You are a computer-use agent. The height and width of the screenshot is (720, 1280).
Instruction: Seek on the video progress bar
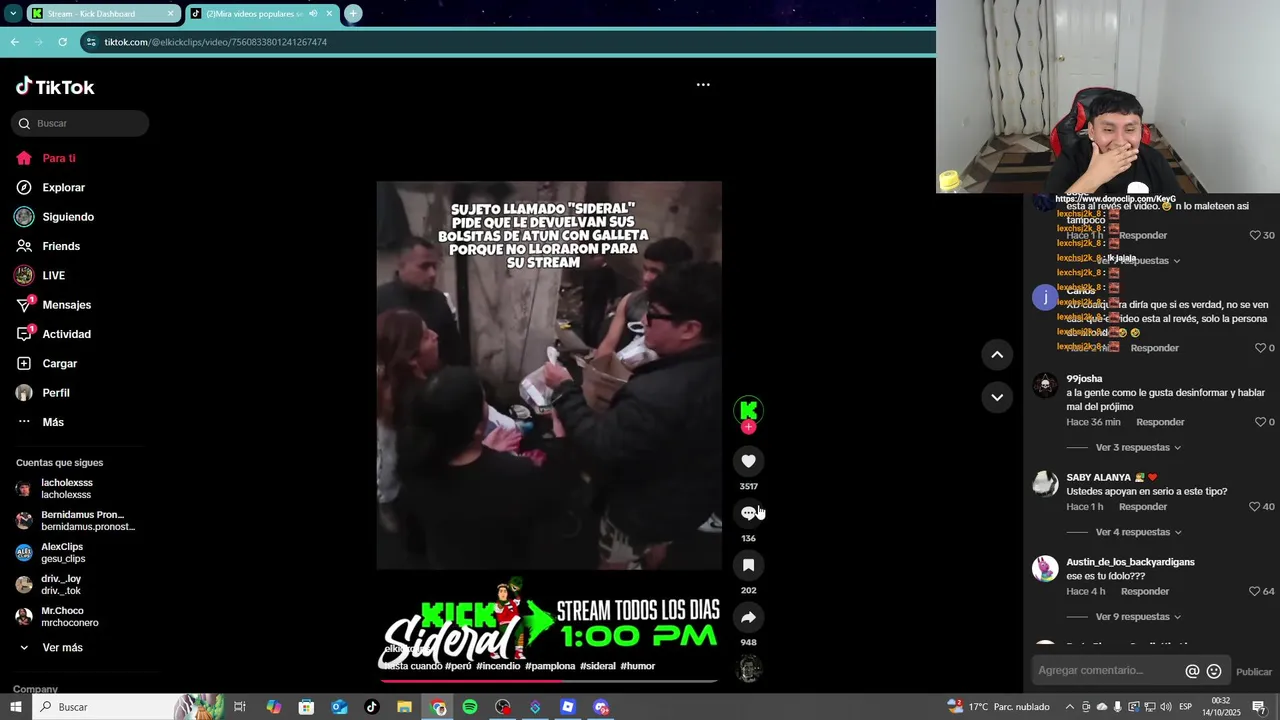[x=549, y=681]
